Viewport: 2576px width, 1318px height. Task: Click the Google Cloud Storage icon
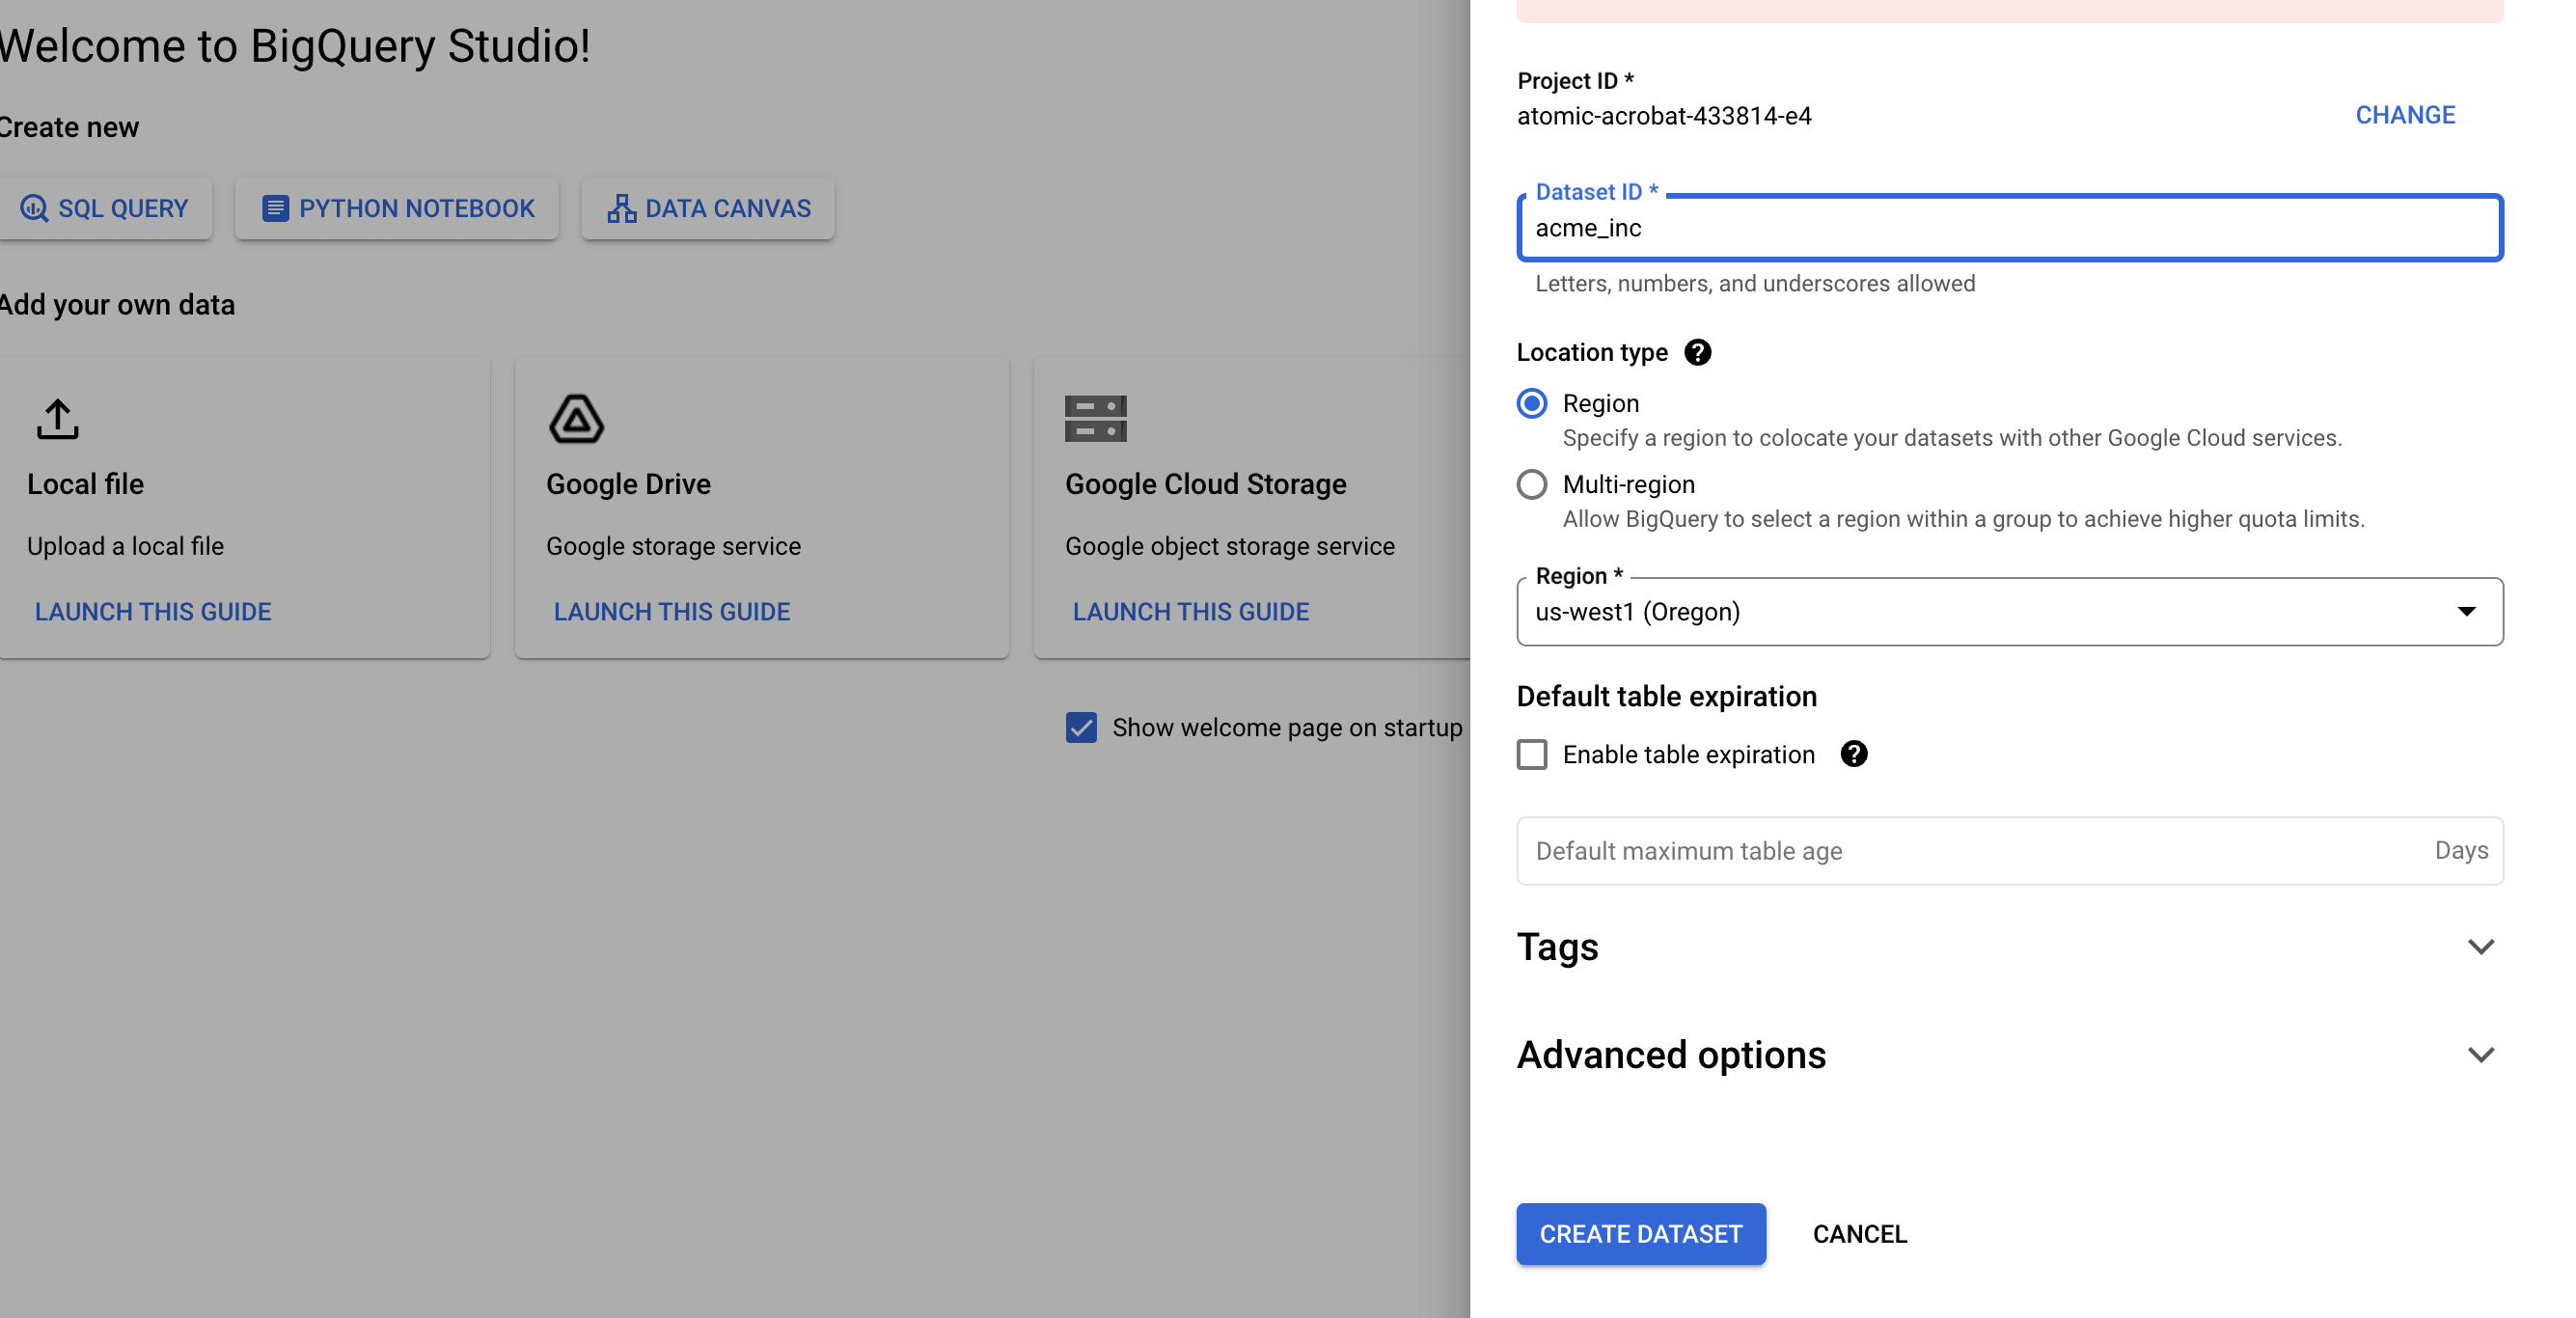[1095, 419]
